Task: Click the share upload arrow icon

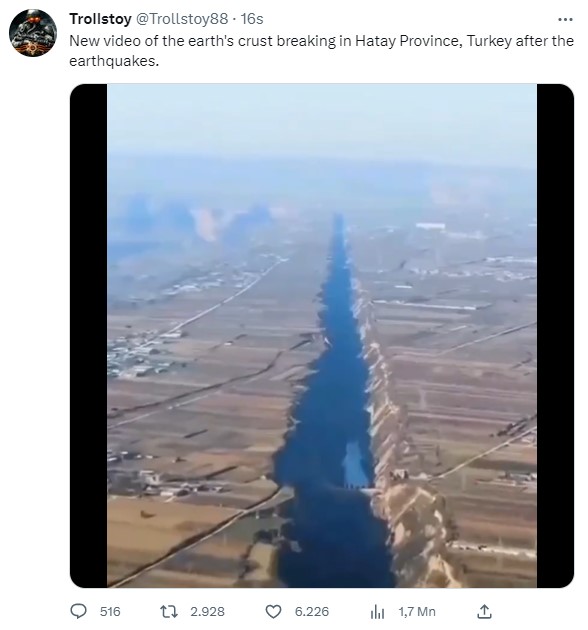Action: tap(485, 612)
